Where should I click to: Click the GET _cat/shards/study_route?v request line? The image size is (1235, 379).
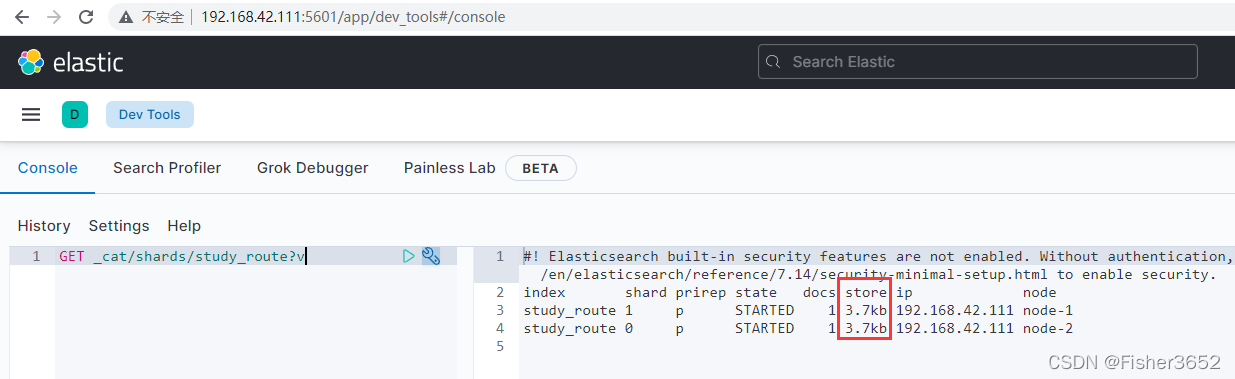coord(182,257)
